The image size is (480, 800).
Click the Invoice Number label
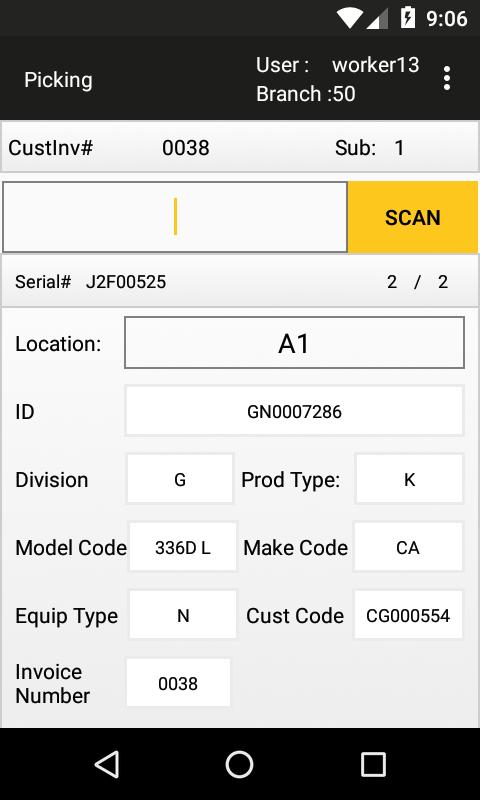pos(53,684)
